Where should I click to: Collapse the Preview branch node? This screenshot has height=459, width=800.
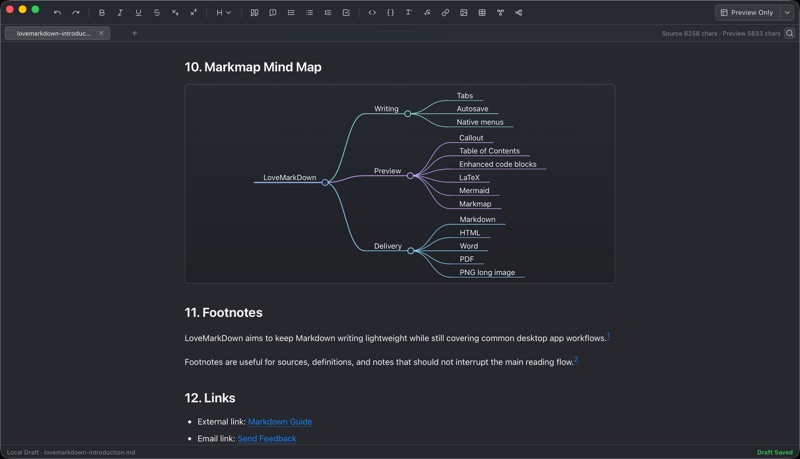[410, 175]
